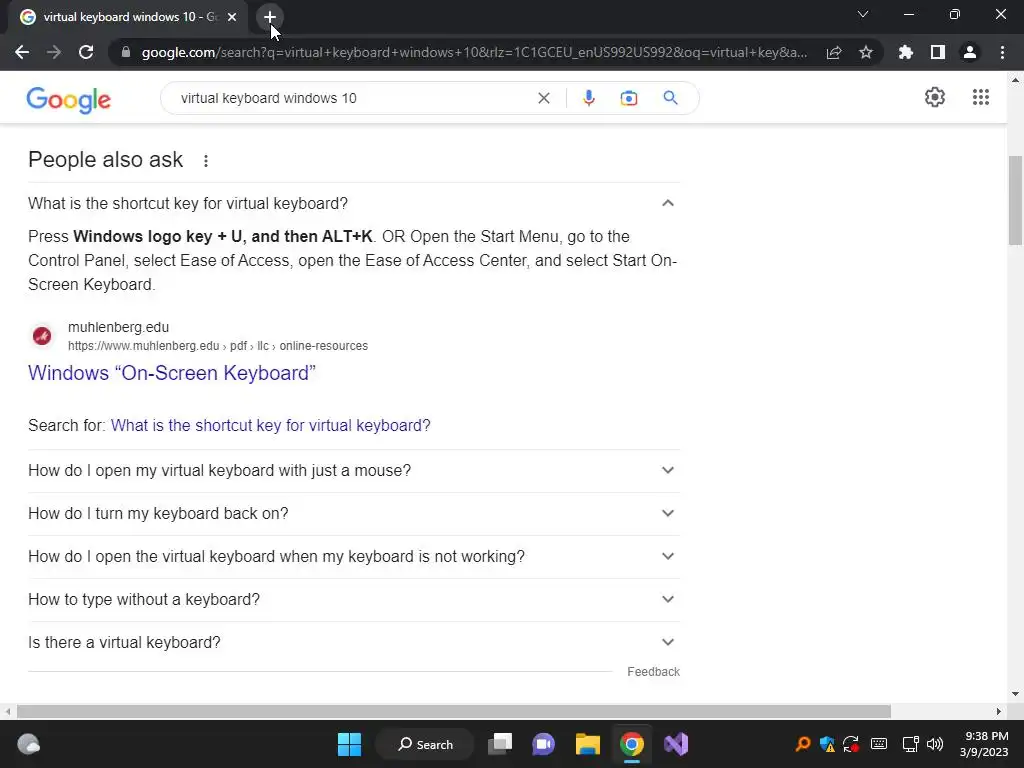Screen dimensions: 1024x768
Task: Click the search query input field
Action: point(353,98)
